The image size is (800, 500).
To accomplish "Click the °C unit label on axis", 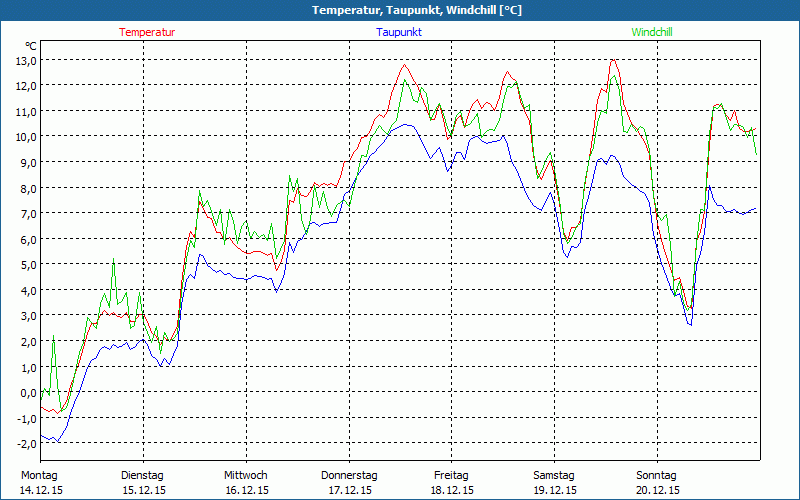I will (x=31, y=46).
